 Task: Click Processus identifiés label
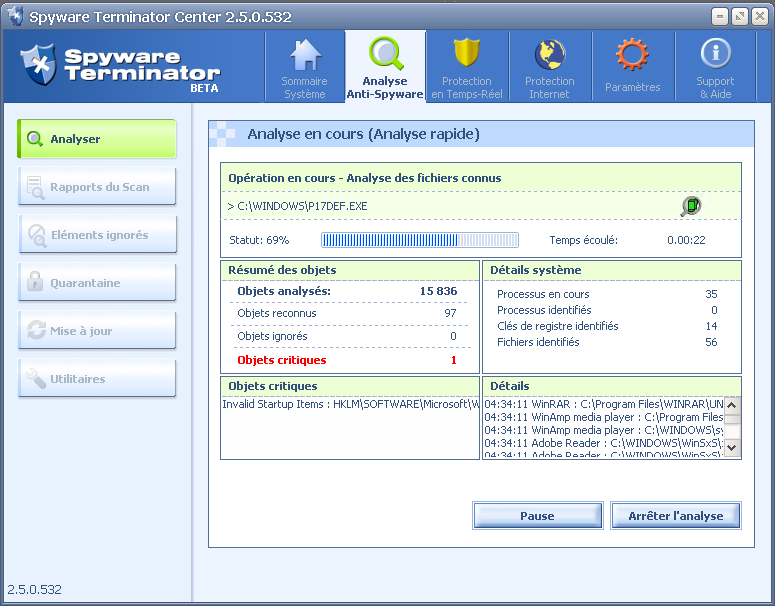[544, 310]
